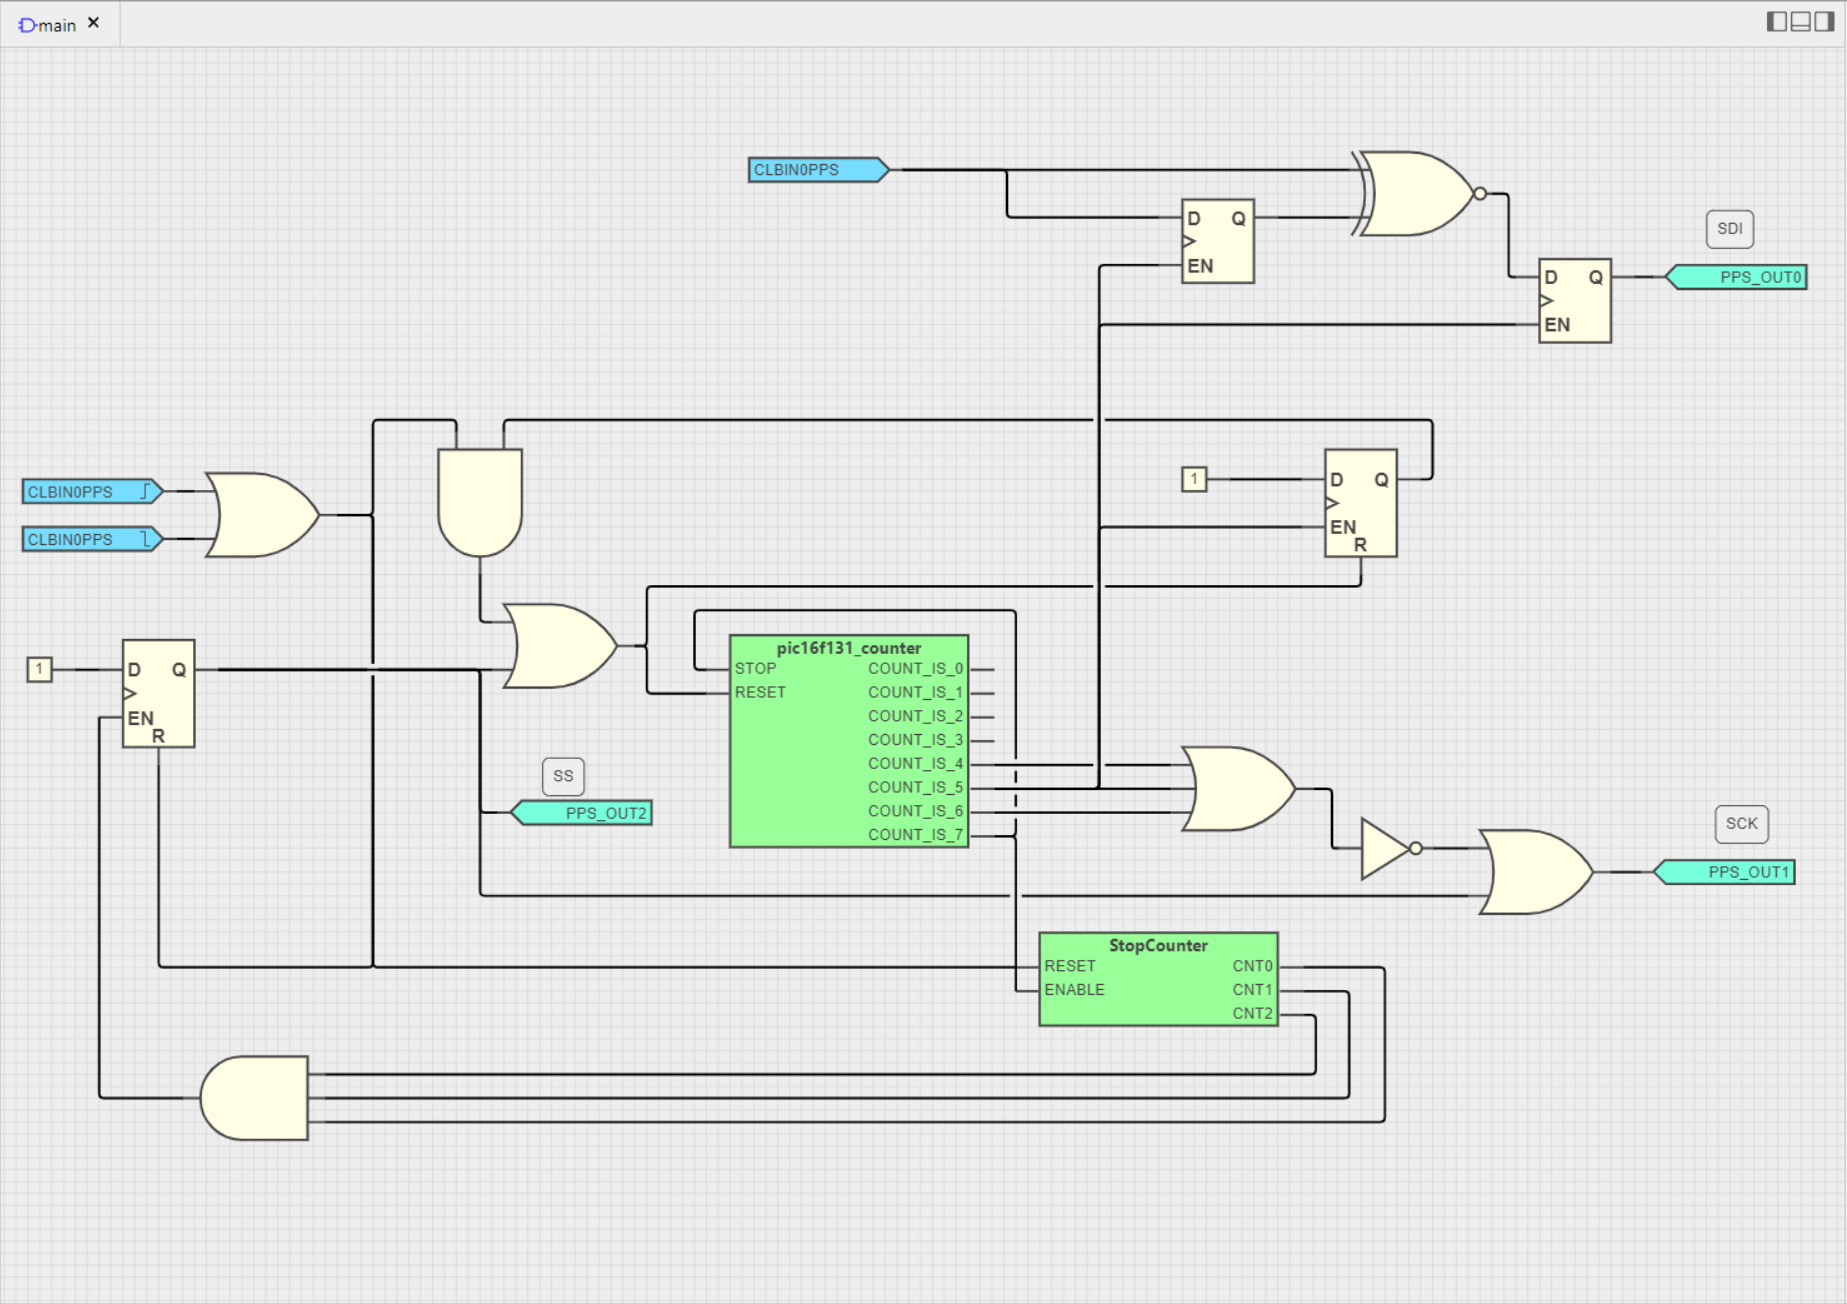Click the STOP pin of pic16f131_counter
This screenshot has height=1304, width=1847.
pyautogui.click(x=755, y=669)
